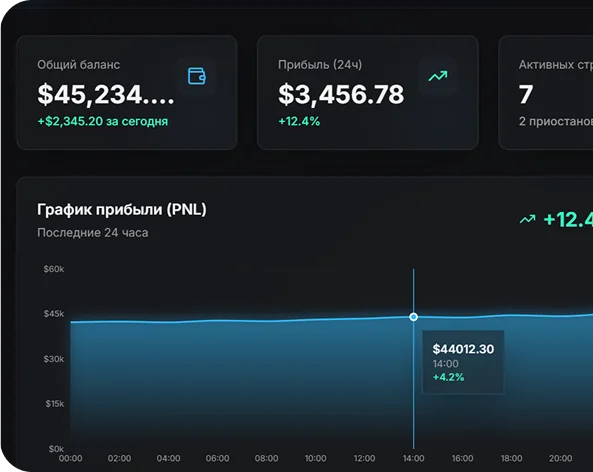Click the График прибыли (PNL) heading
The height and width of the screenshot is (472, 593).
pyautogui.click(x=122, y=210)
